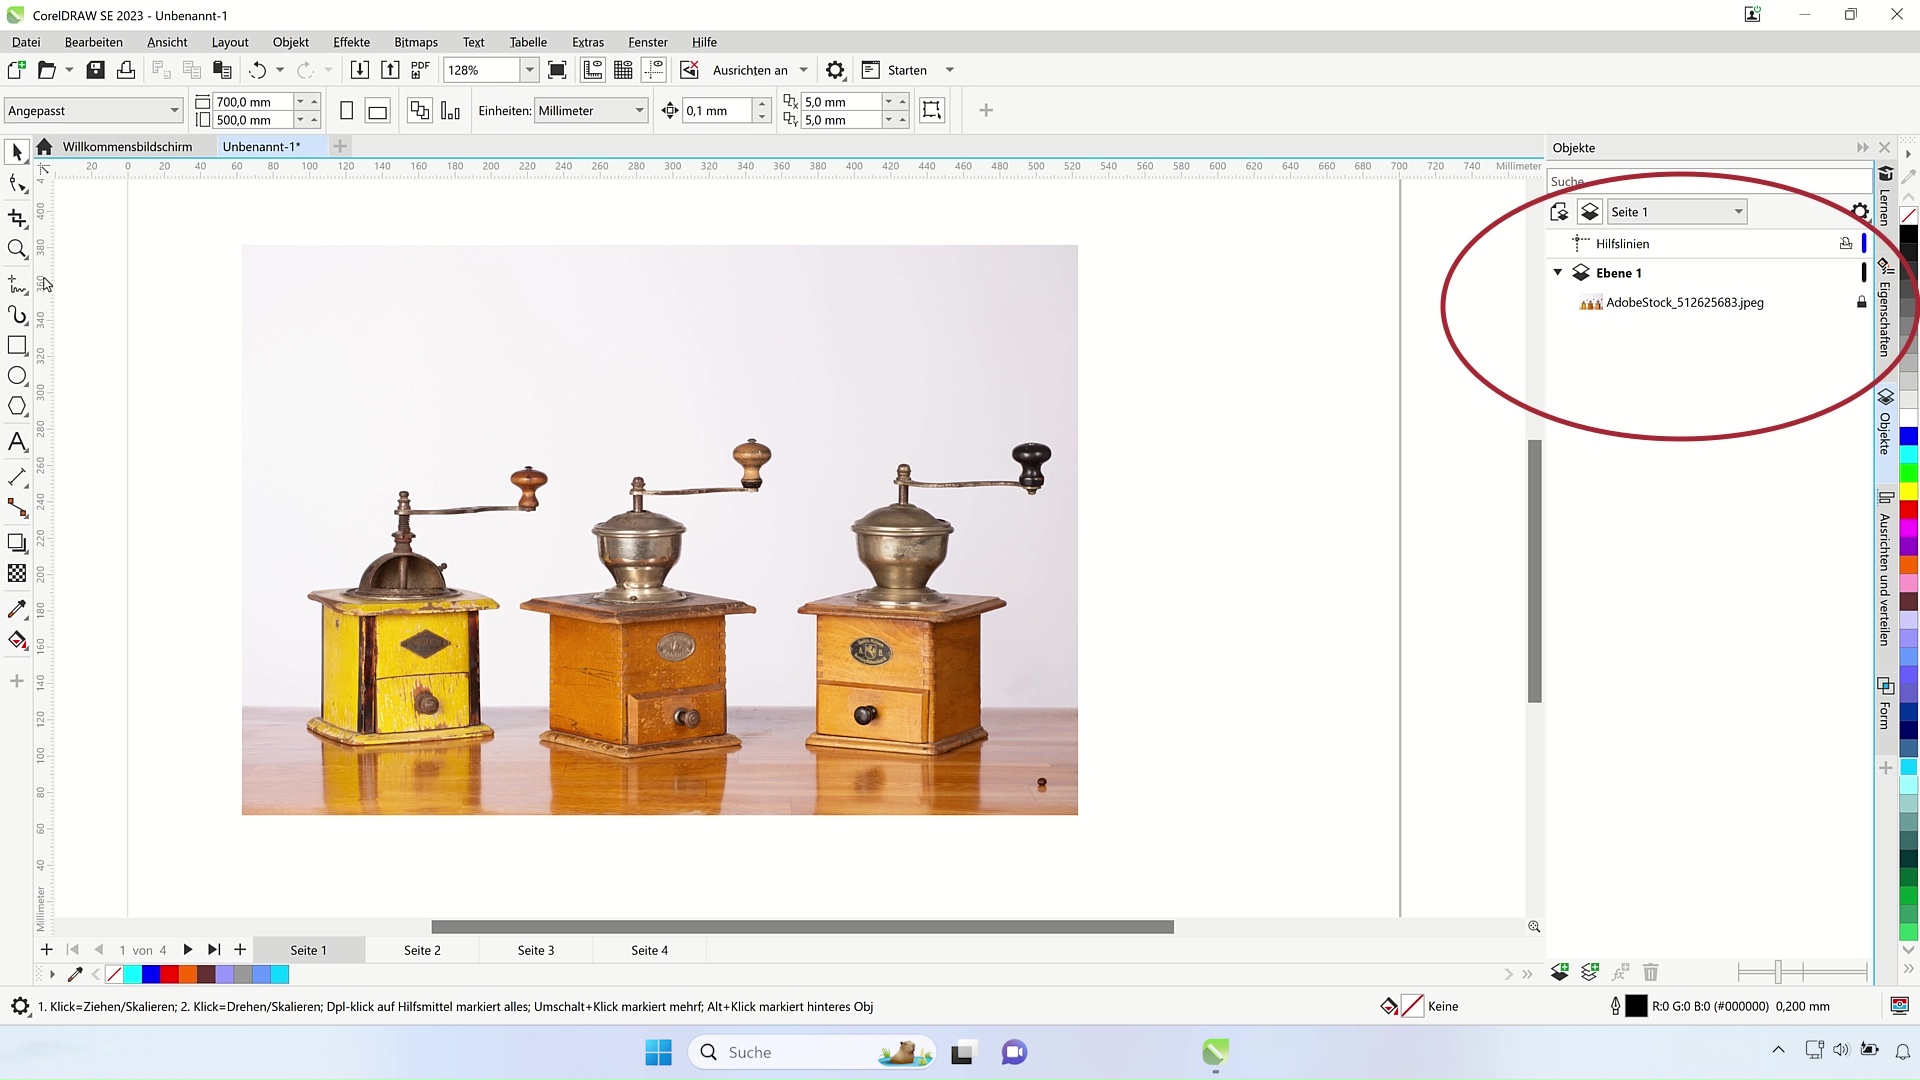Screen dimensions: 1920x1080
Task: Select the Eyedropper tool in the toolbox
Action: pyautogui.click(x=17, y=608)
